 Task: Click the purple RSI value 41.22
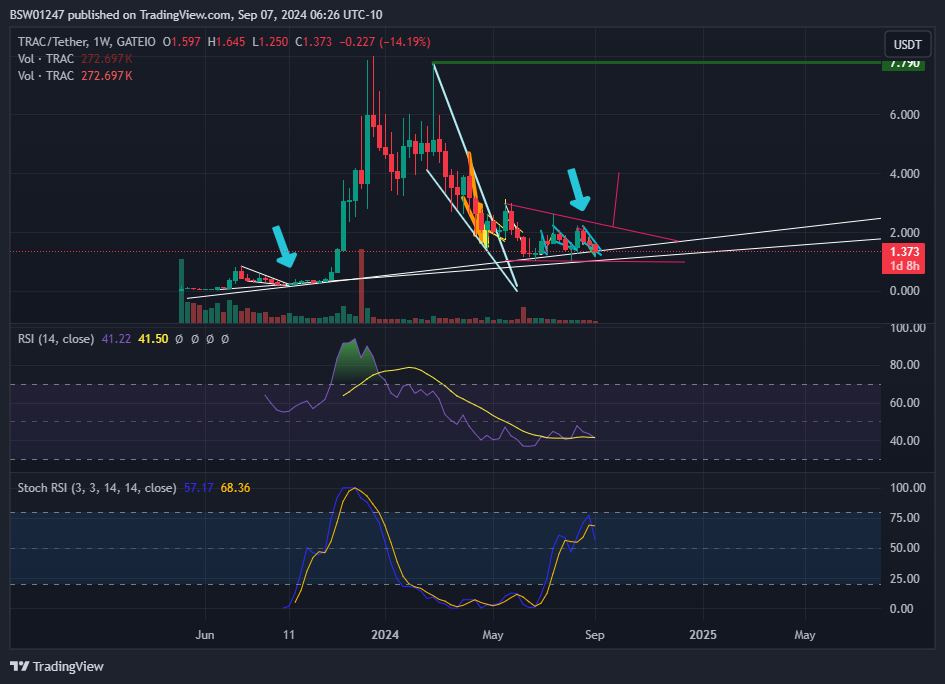pyautogui.click(x=116, y=339)
